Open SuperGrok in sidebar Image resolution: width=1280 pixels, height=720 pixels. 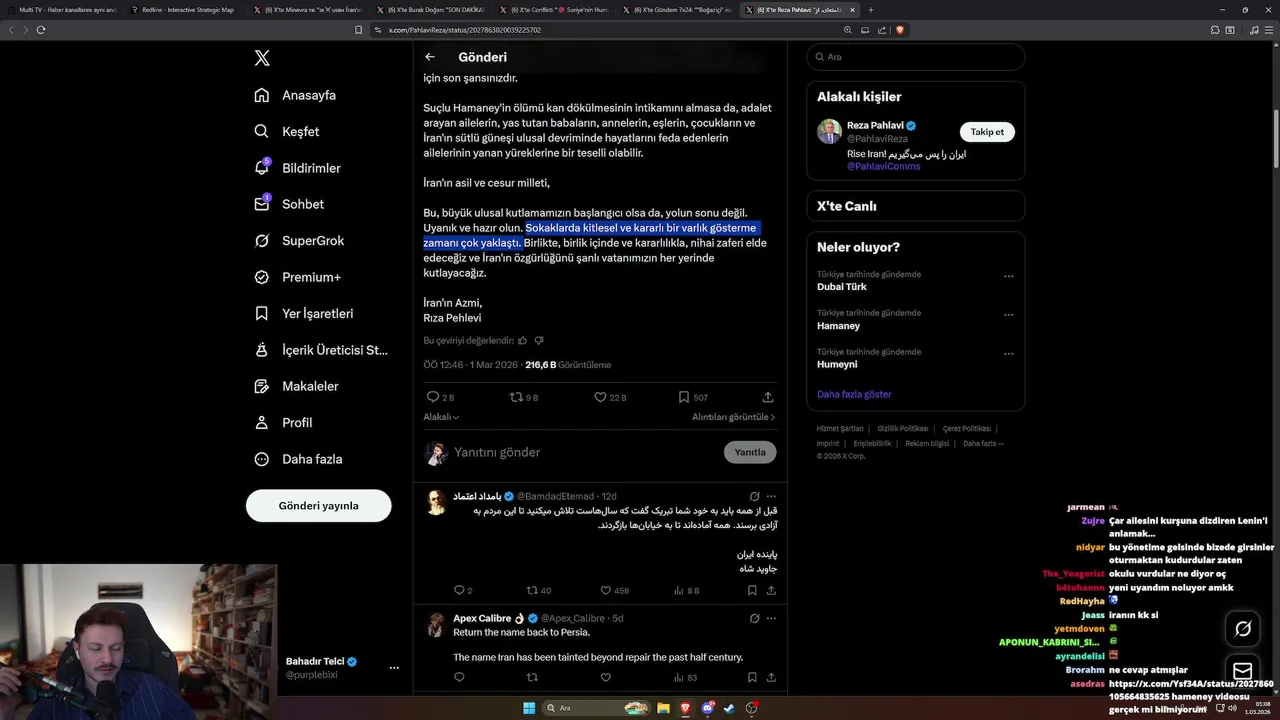point(299,241)
